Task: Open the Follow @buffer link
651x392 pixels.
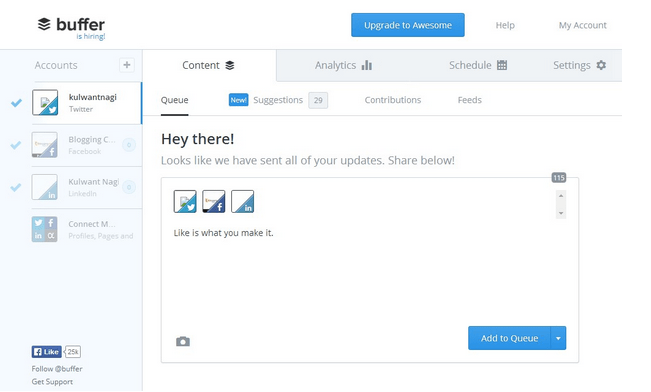Action: point(57,369)
